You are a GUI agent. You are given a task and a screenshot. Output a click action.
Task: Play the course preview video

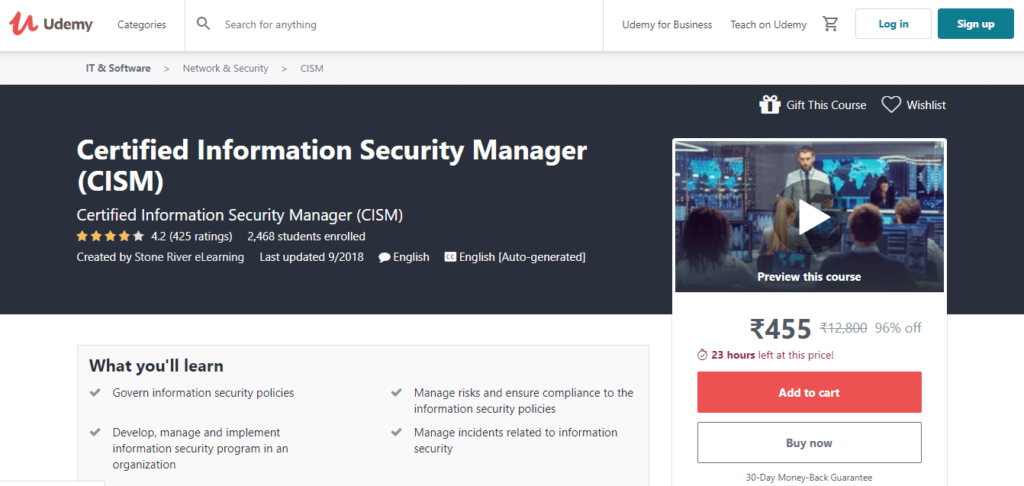click(x=810, y=216)
